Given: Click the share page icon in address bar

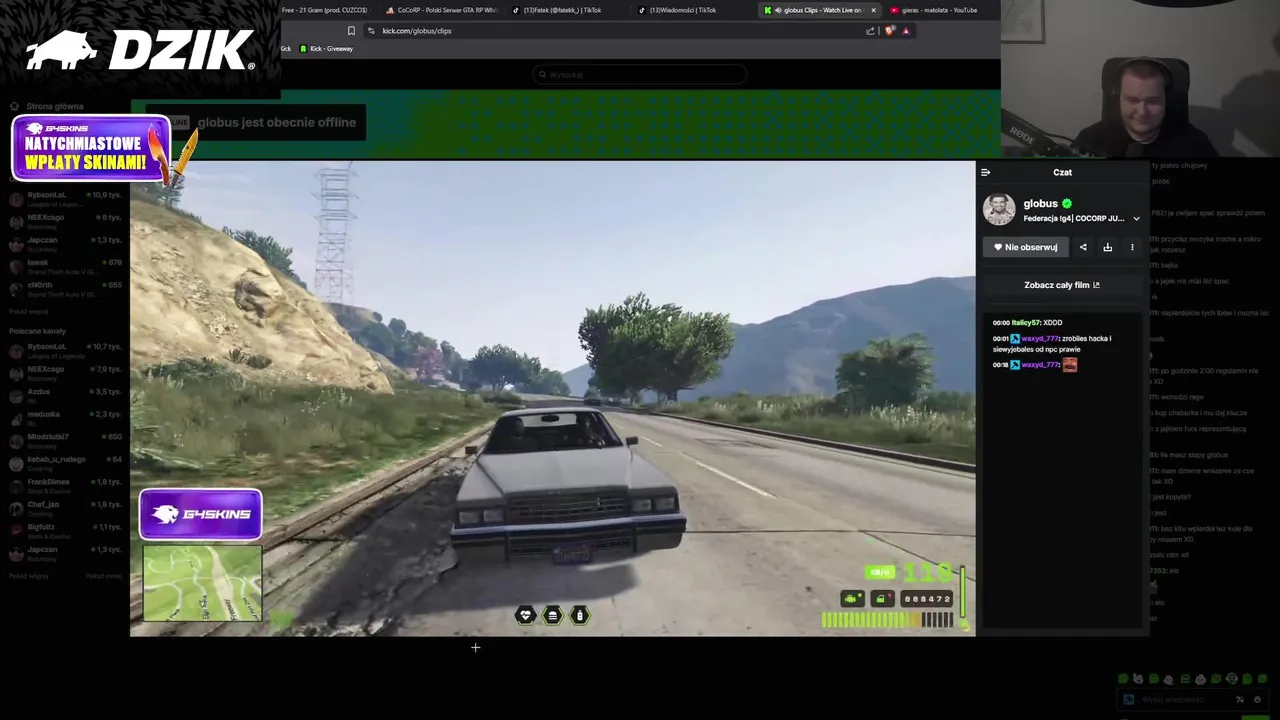Looking at the screenshot, I should click(x=870, y=31).
